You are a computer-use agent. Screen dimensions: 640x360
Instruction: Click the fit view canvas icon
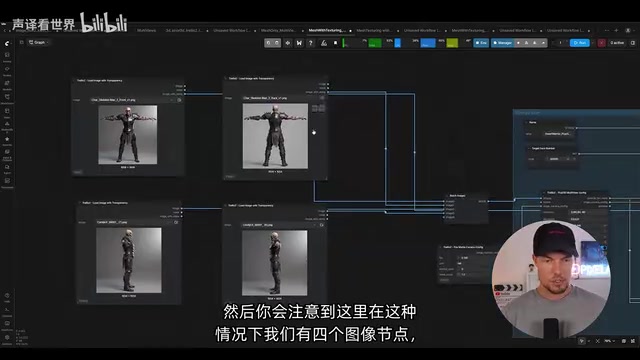click(x=598, y=341)
